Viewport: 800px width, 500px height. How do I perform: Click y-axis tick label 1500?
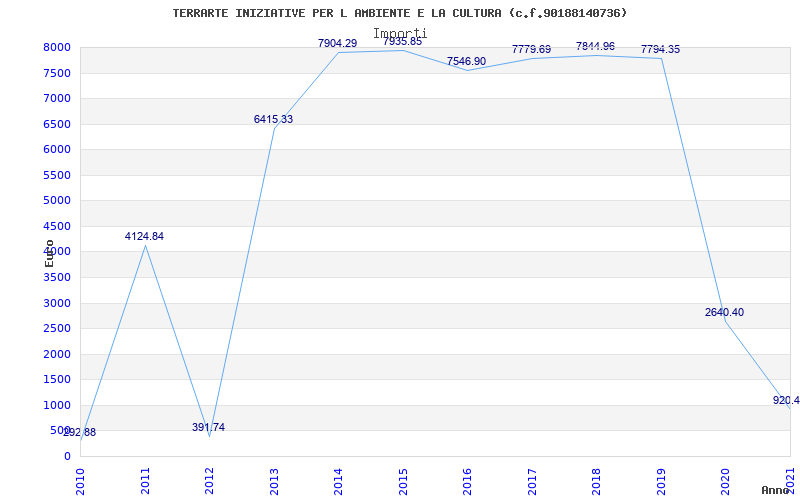click(57, 380)
